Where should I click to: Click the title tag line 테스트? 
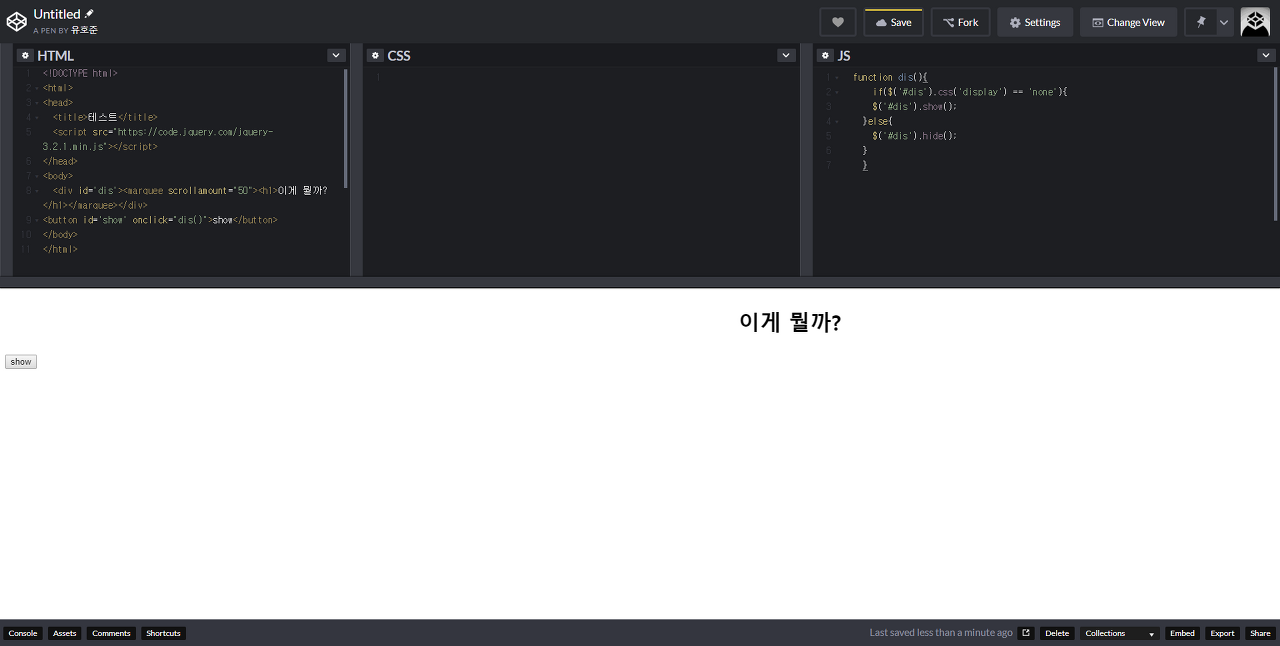pos(105,117)
